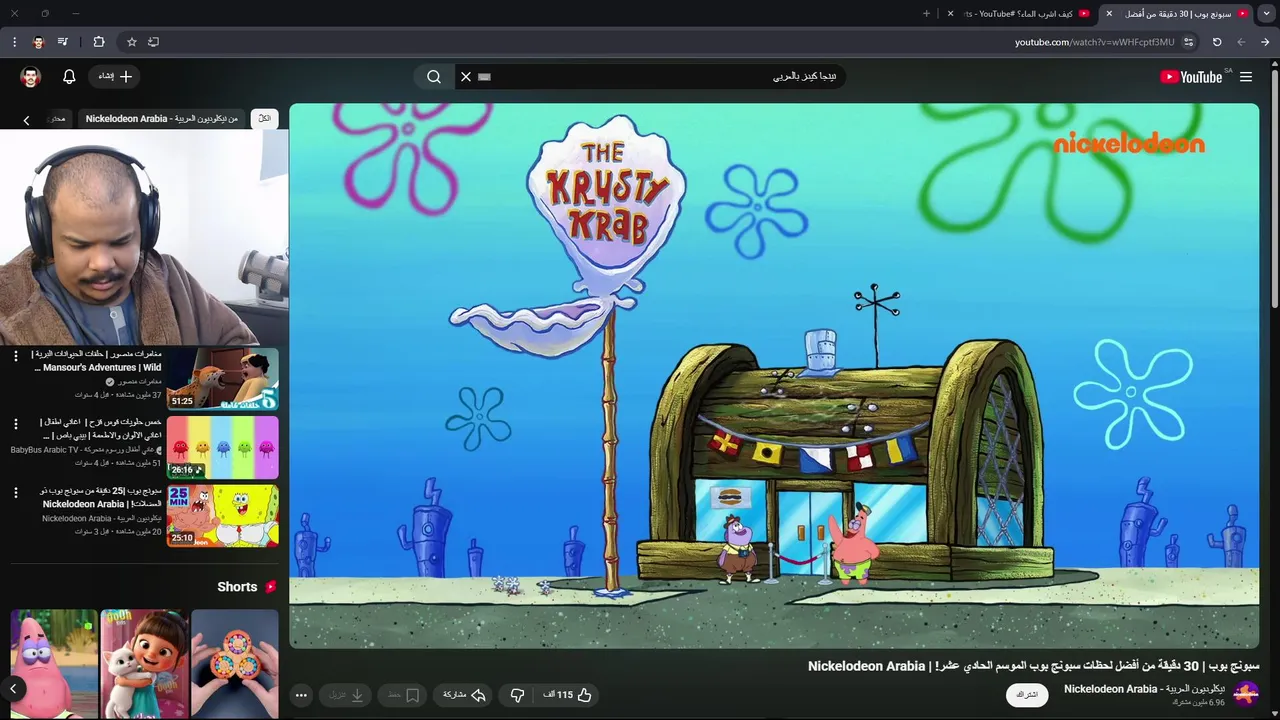Viewport: 1280px width, 720px height.
Task: Share the video via مشاركة button
Action: point(465,695)
